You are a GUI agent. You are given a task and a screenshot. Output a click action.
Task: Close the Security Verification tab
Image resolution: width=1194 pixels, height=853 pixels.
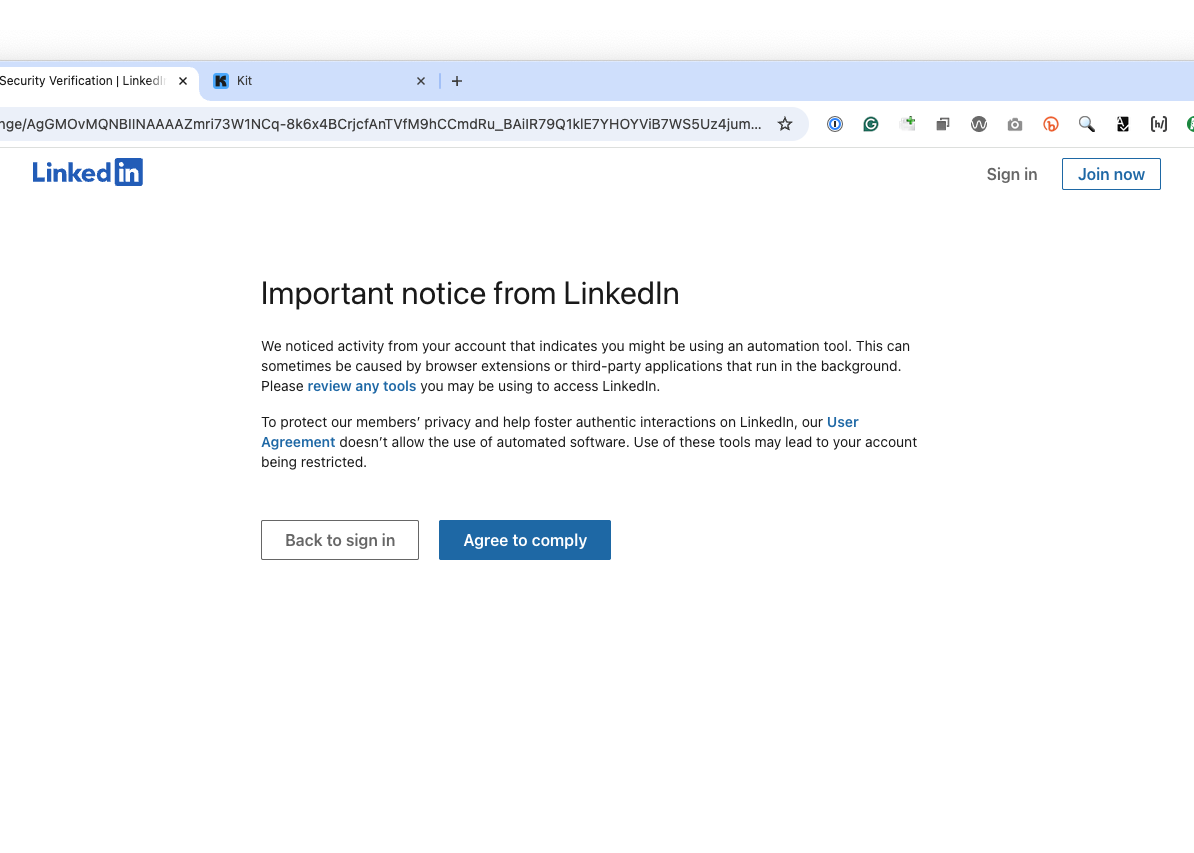point(183,81)
